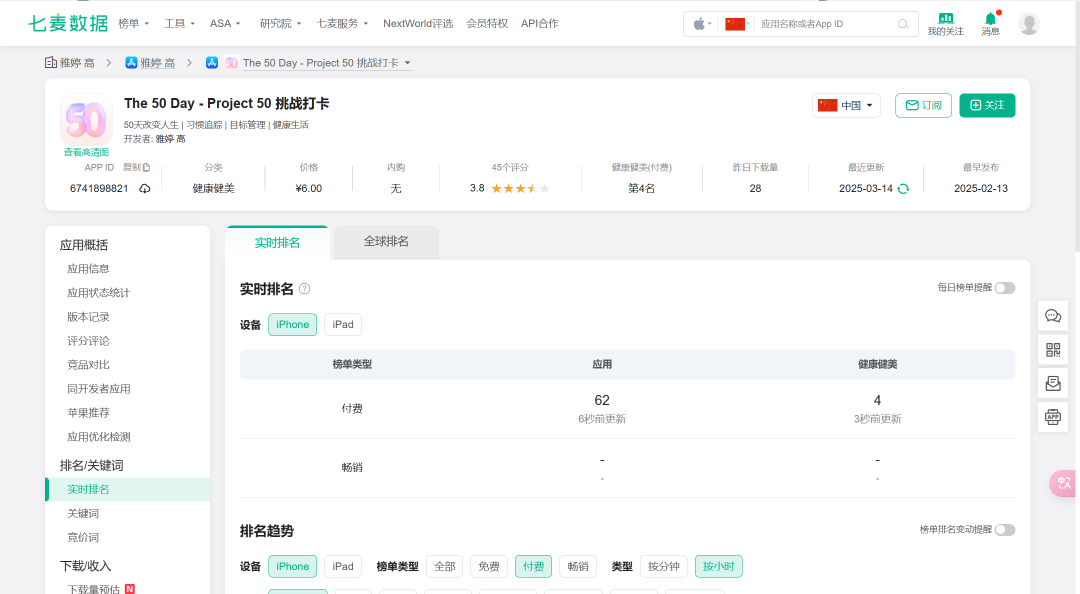The image size is (1080, 594).
Task: Click the China flag in search bar
Action: click(x=735, y=24)
